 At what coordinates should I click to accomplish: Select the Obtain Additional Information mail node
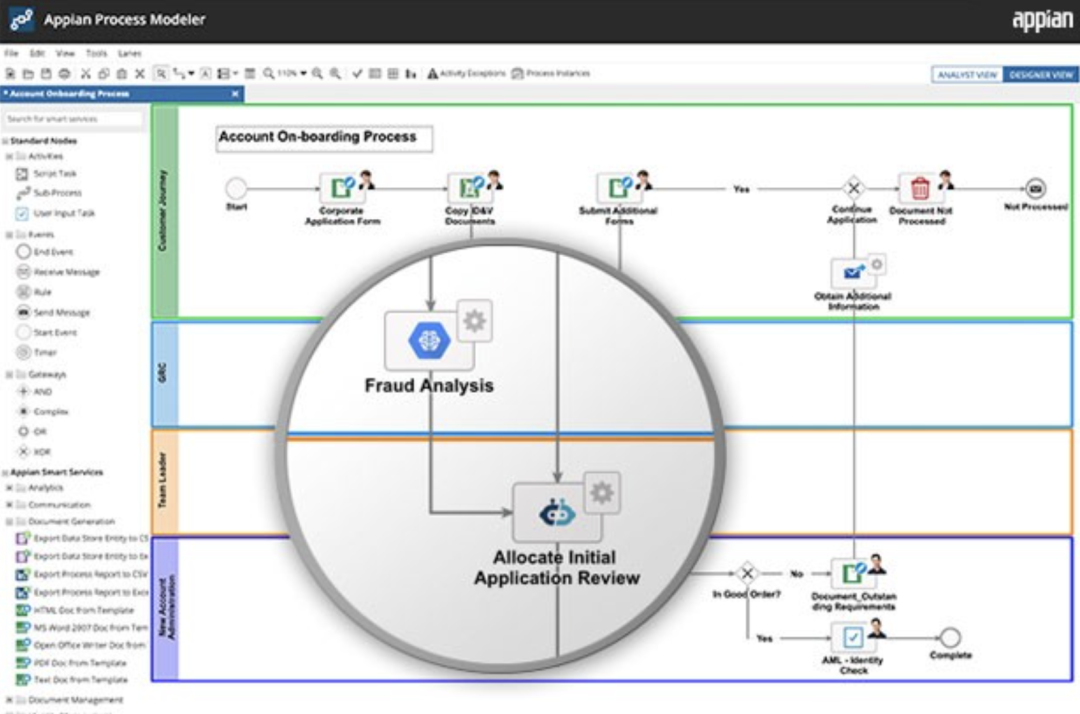[x=853, y=273]
